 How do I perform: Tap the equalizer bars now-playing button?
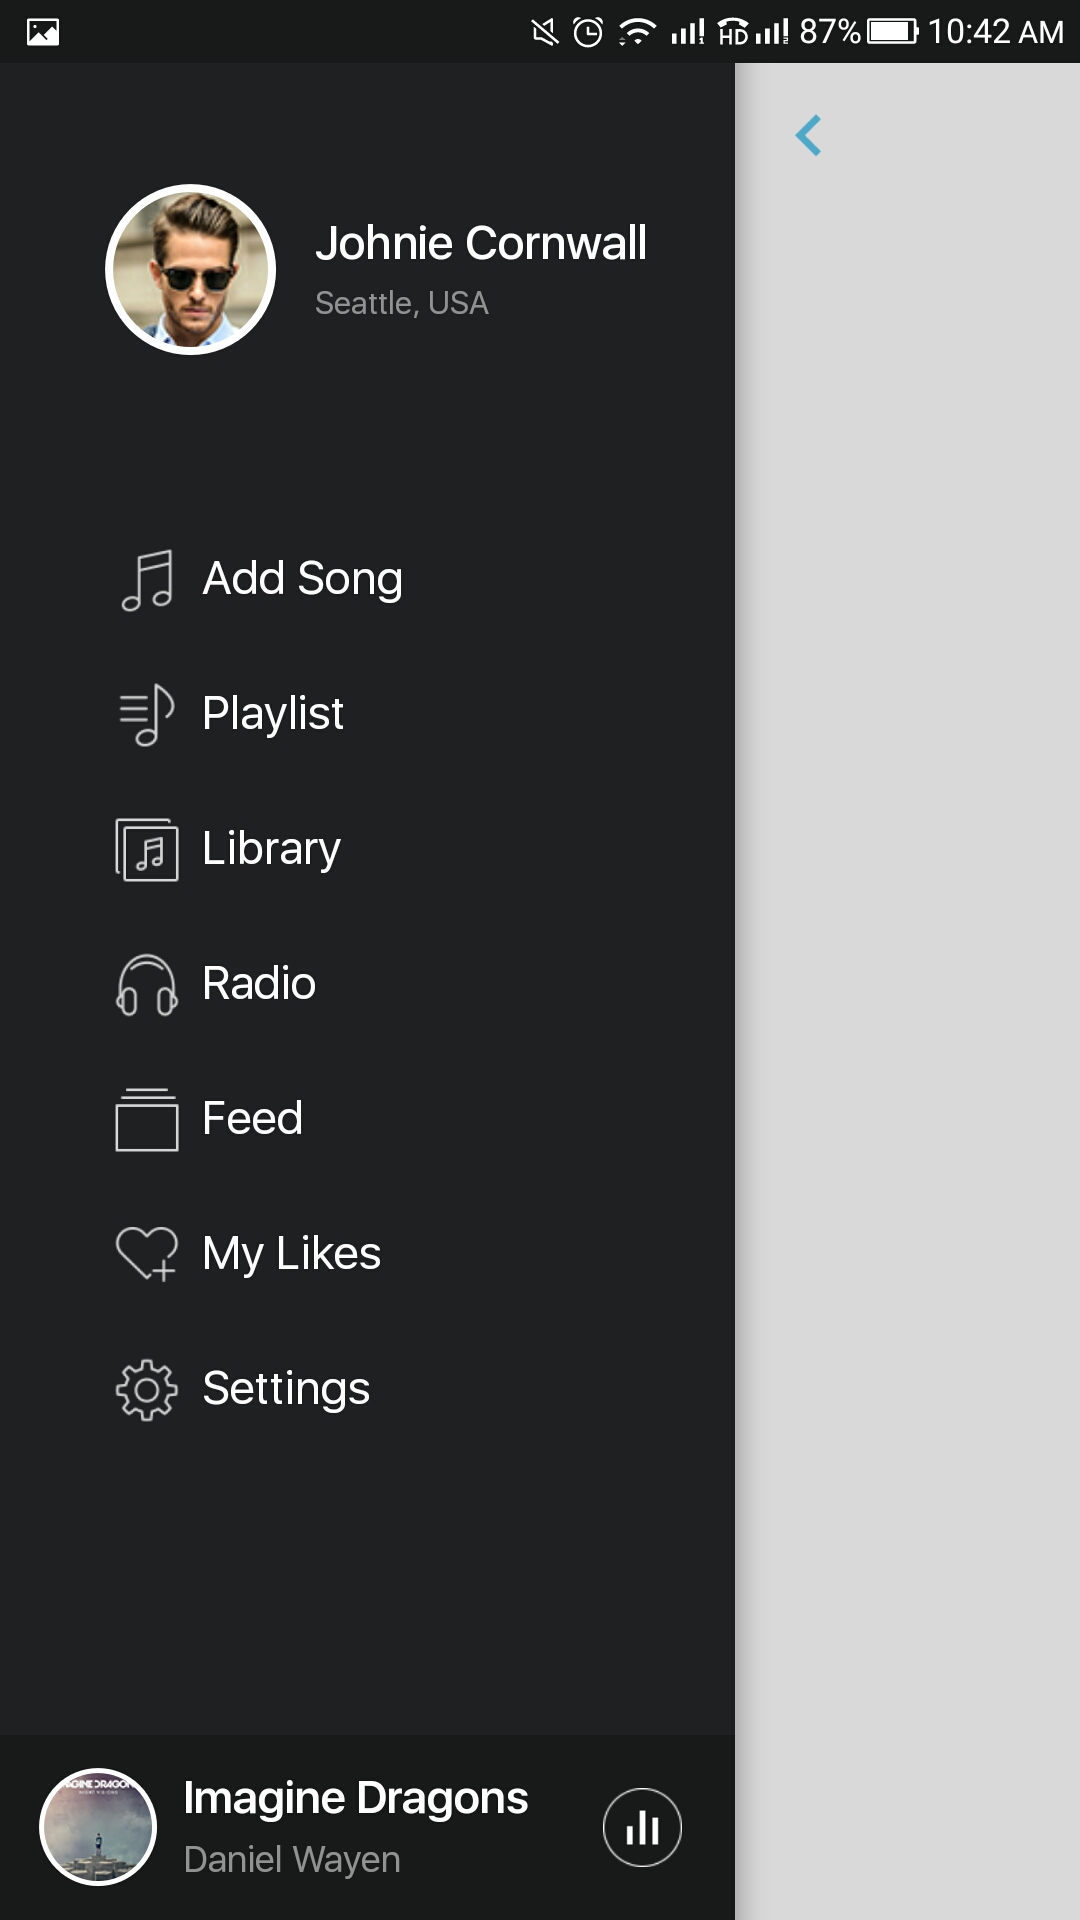coord(642,1827)
